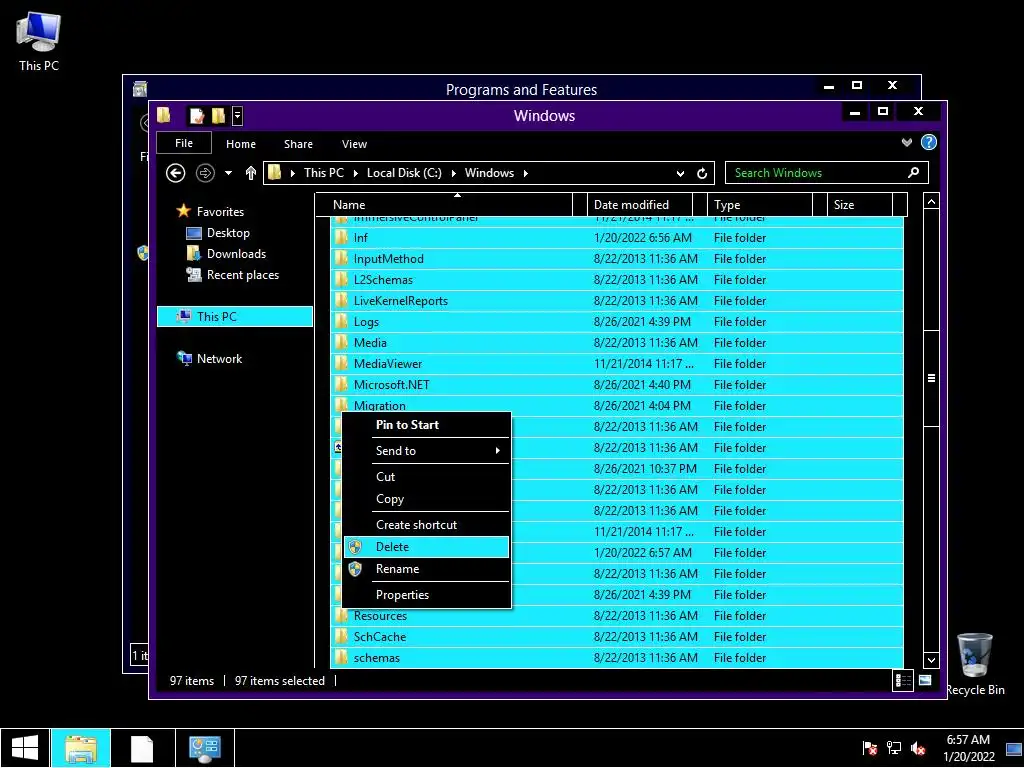The width and height of the screenshot is (1024, 768).
Task: Click the New folder quick access icon
Action: coord(218,116)
